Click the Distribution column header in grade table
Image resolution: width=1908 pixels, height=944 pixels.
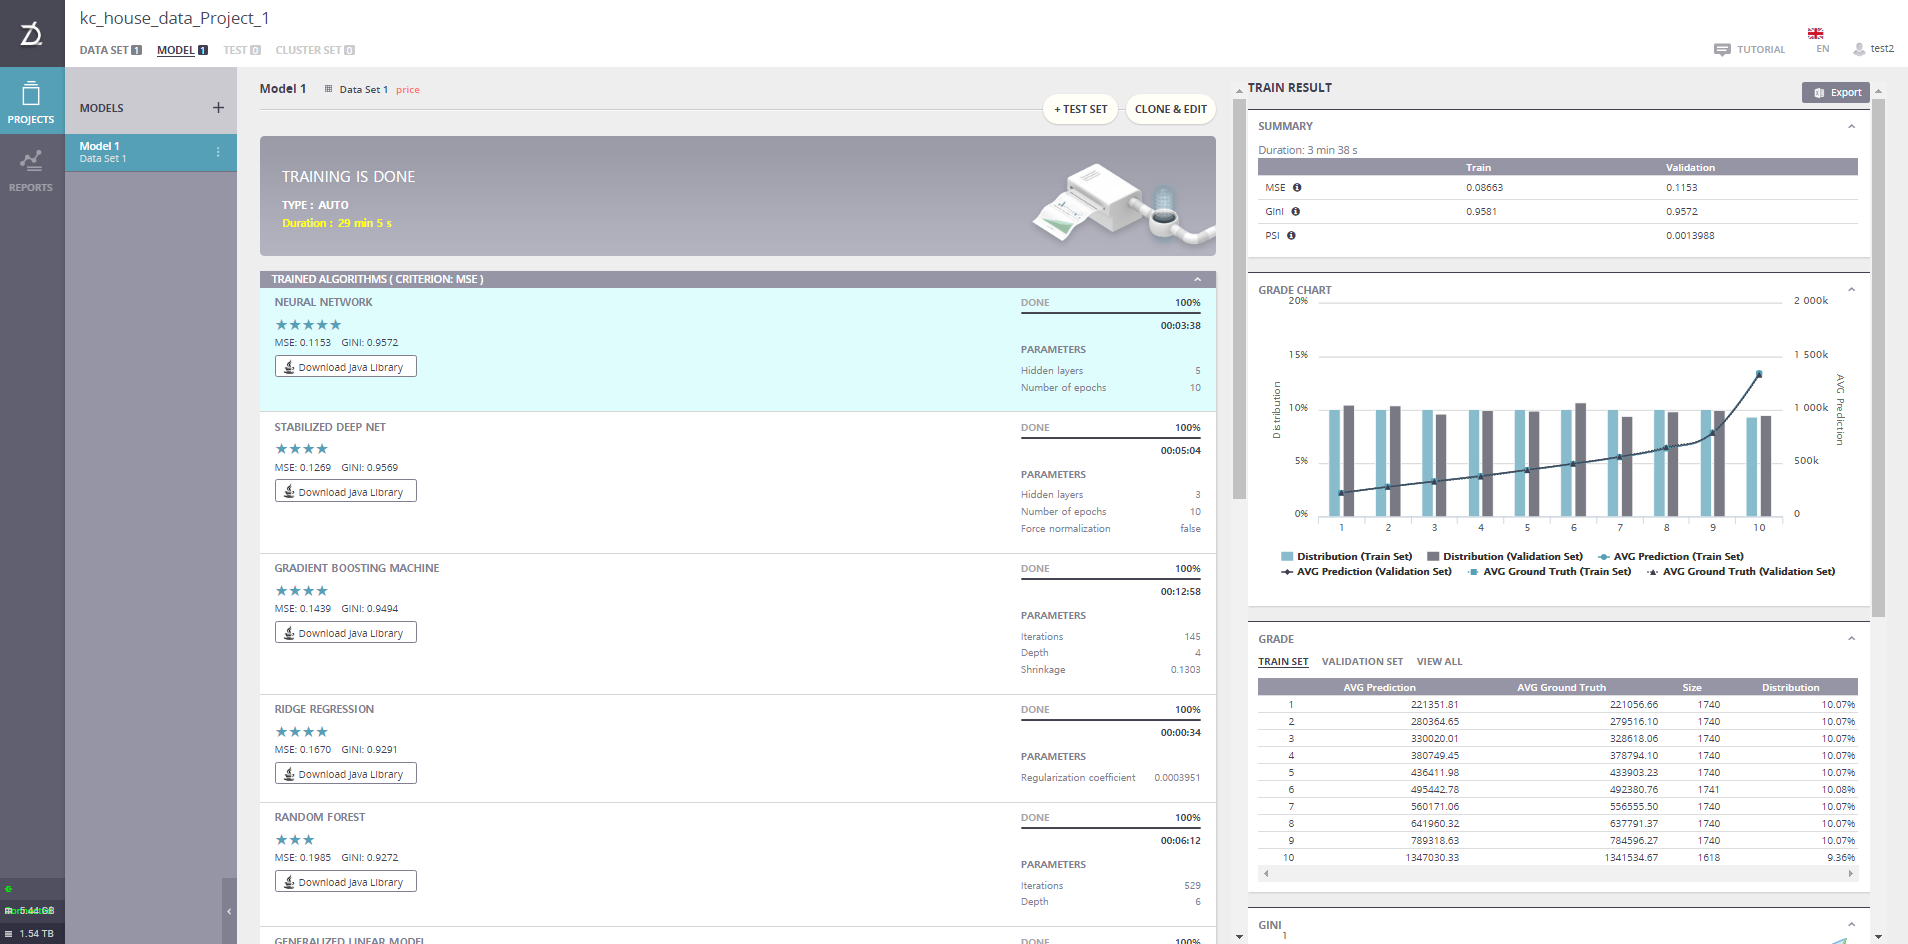coord(1790,687)
